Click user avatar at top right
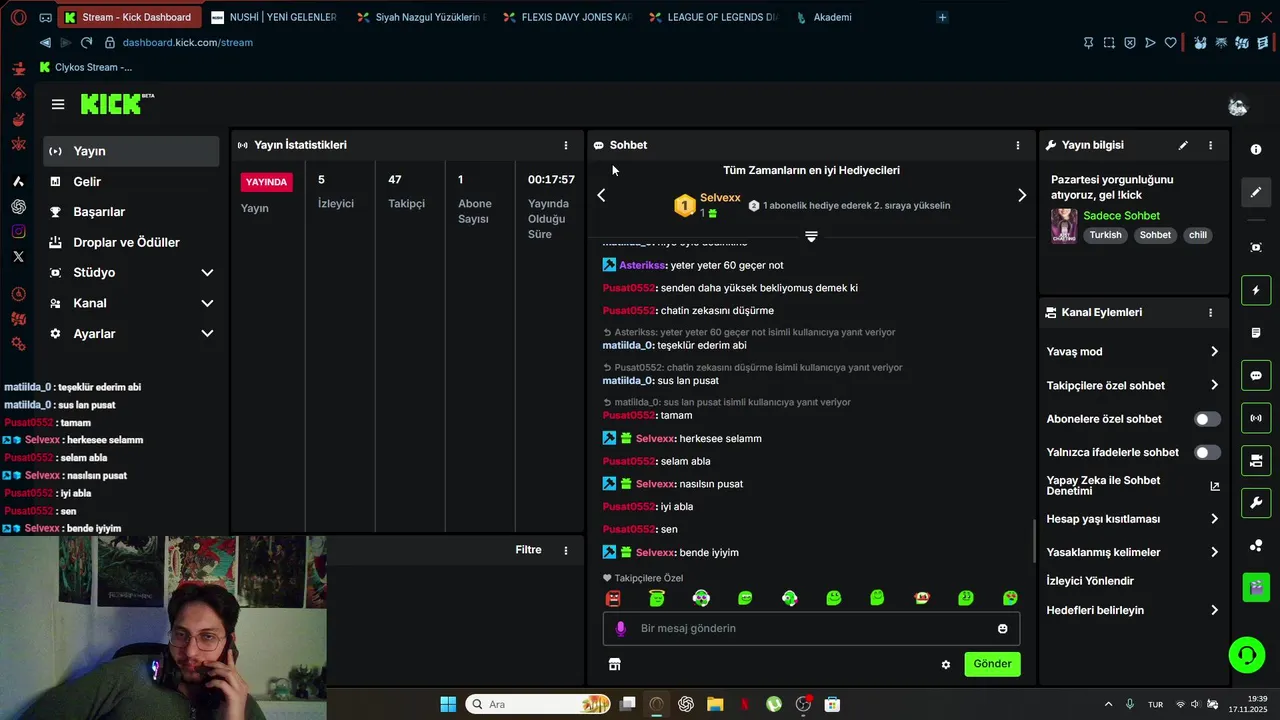1280x720 pixels. click(x=1238, y=105)
